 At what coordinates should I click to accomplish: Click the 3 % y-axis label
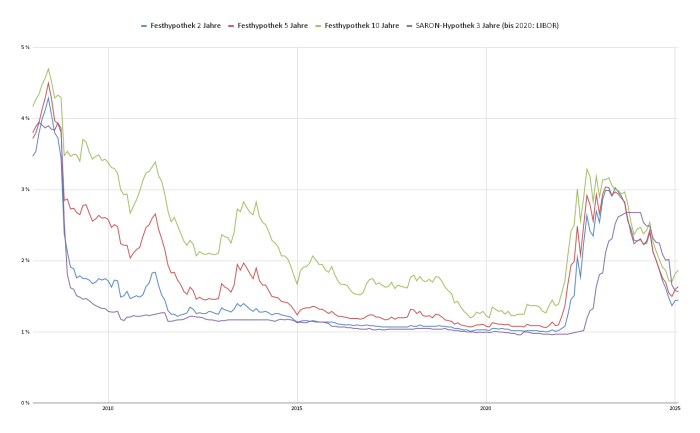pyautogui.click(x=25, y=189)
